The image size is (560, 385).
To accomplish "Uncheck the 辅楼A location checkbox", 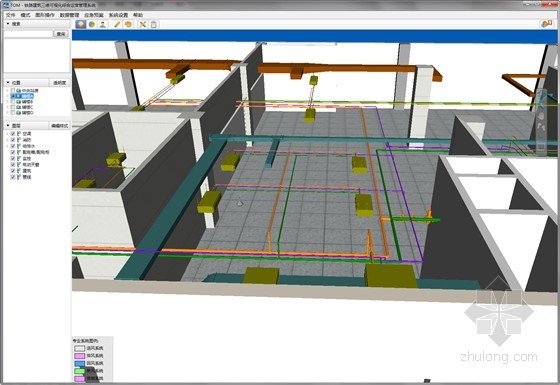I will tap(13, 96).
